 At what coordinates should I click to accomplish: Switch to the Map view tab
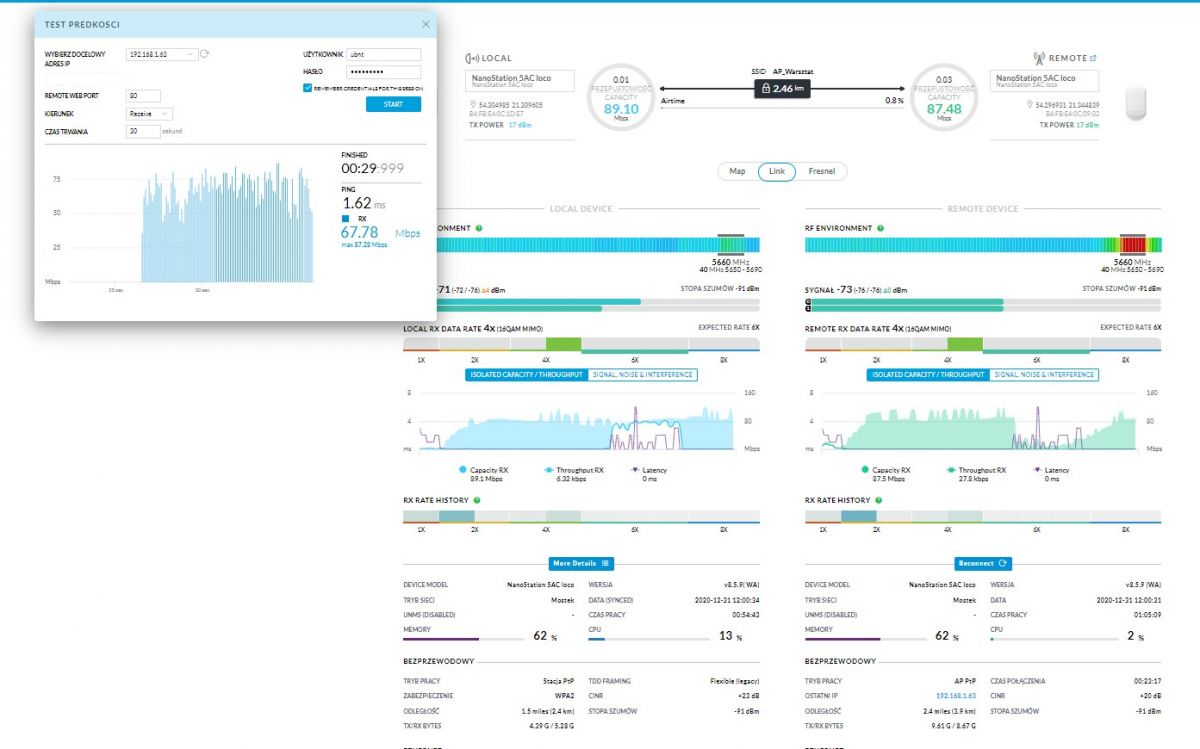pos(737,171)
